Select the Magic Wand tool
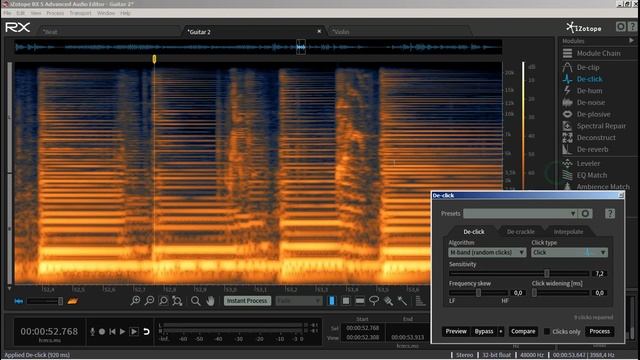Viewport: 640px width, 360px height. coord(402,301)
